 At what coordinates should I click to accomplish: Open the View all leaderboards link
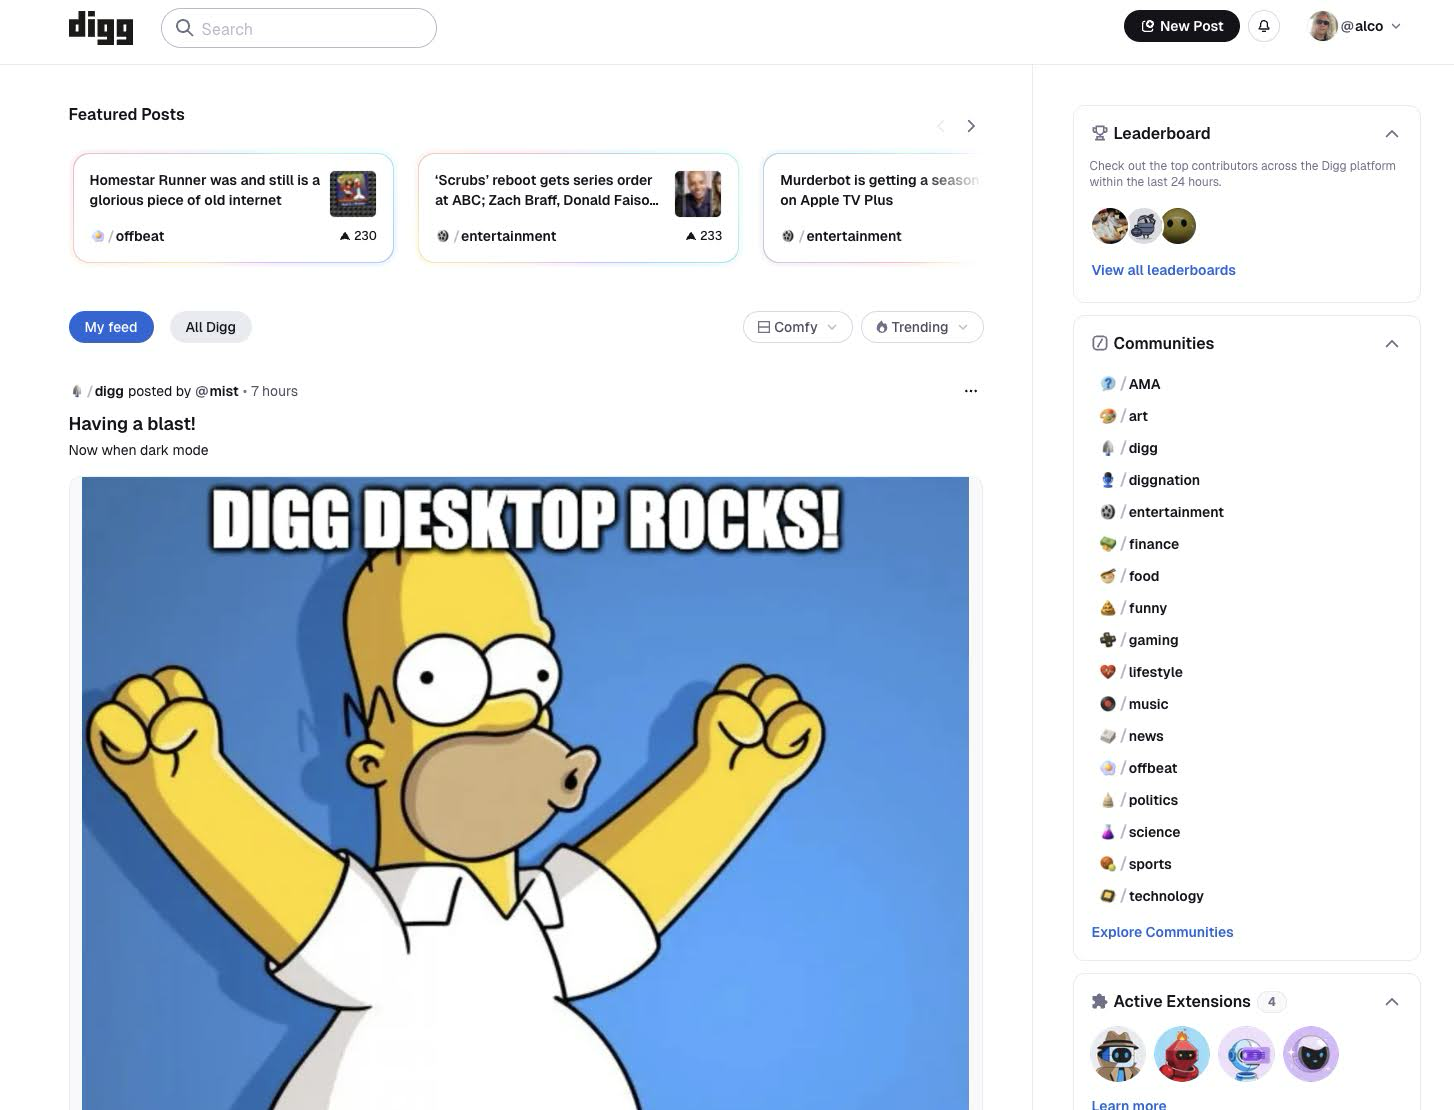tap(1163, 270)
